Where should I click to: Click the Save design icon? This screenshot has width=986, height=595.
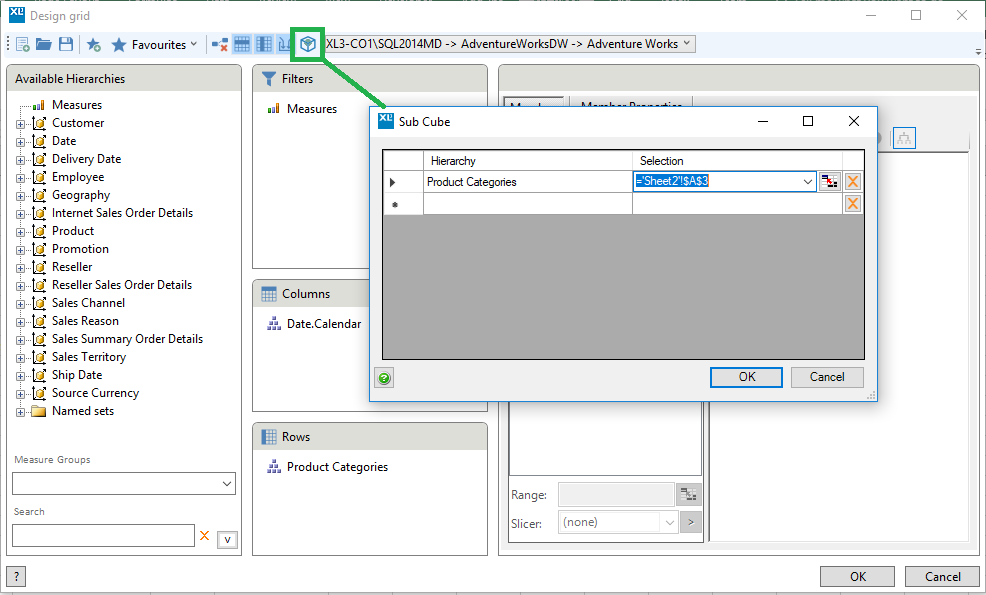pos(66,44)
